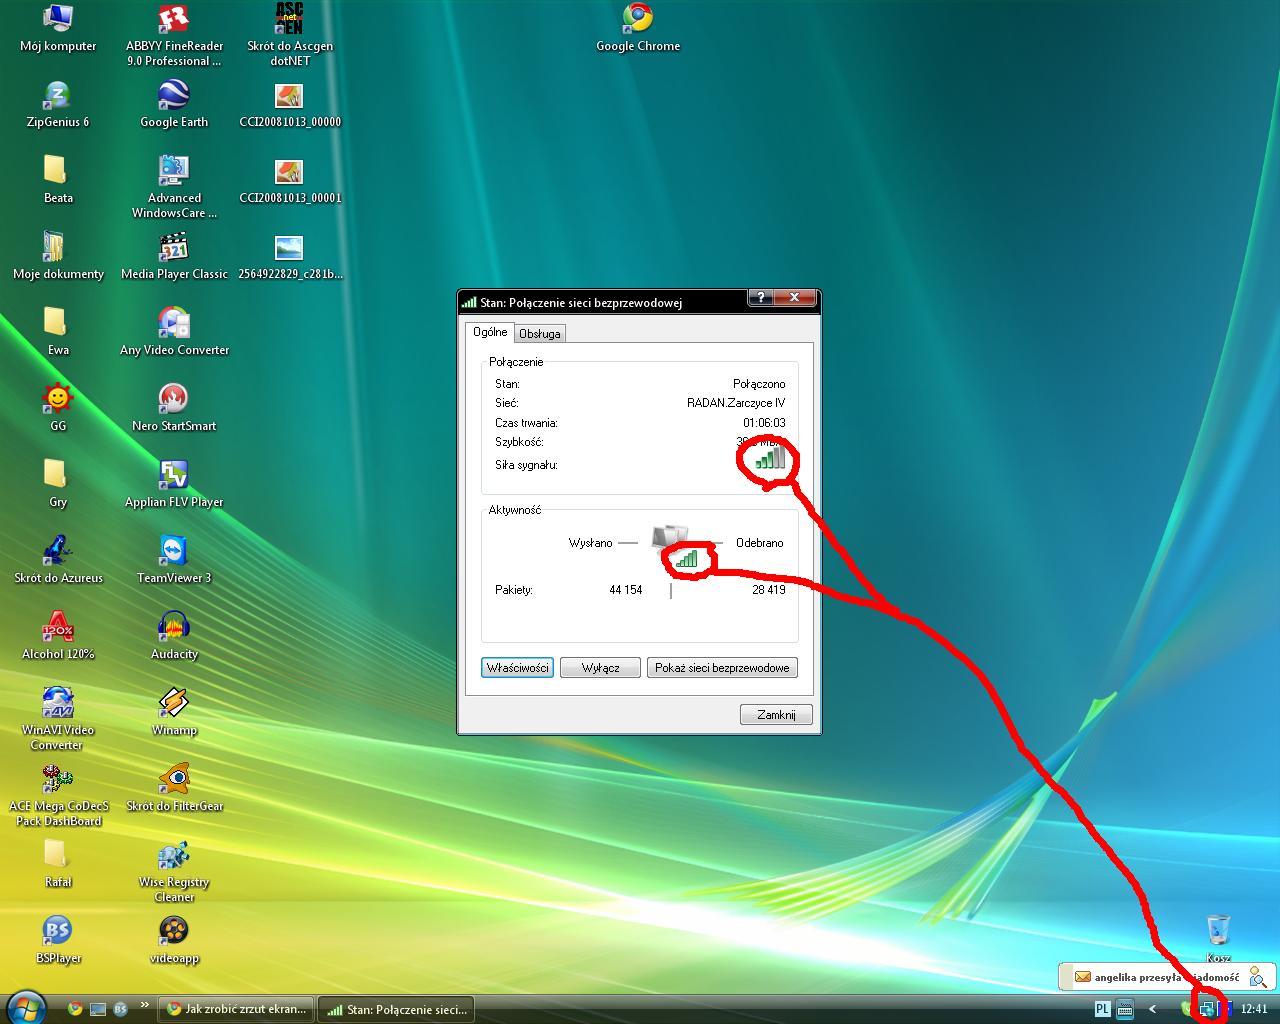This screenshot has height=1024, width=1280.
Task: Open Moje dokumenty folder icon
Action: point(58,256)
